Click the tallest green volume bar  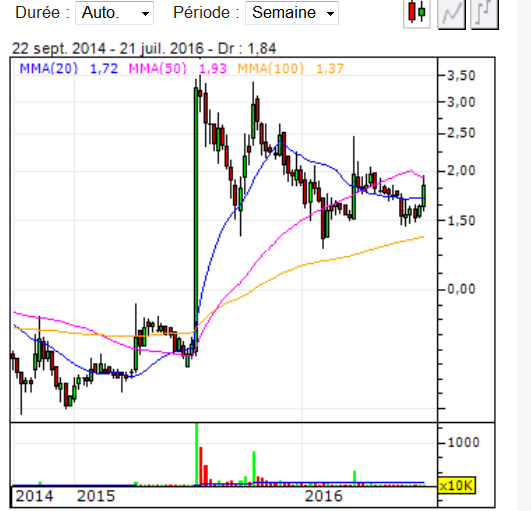196,454
